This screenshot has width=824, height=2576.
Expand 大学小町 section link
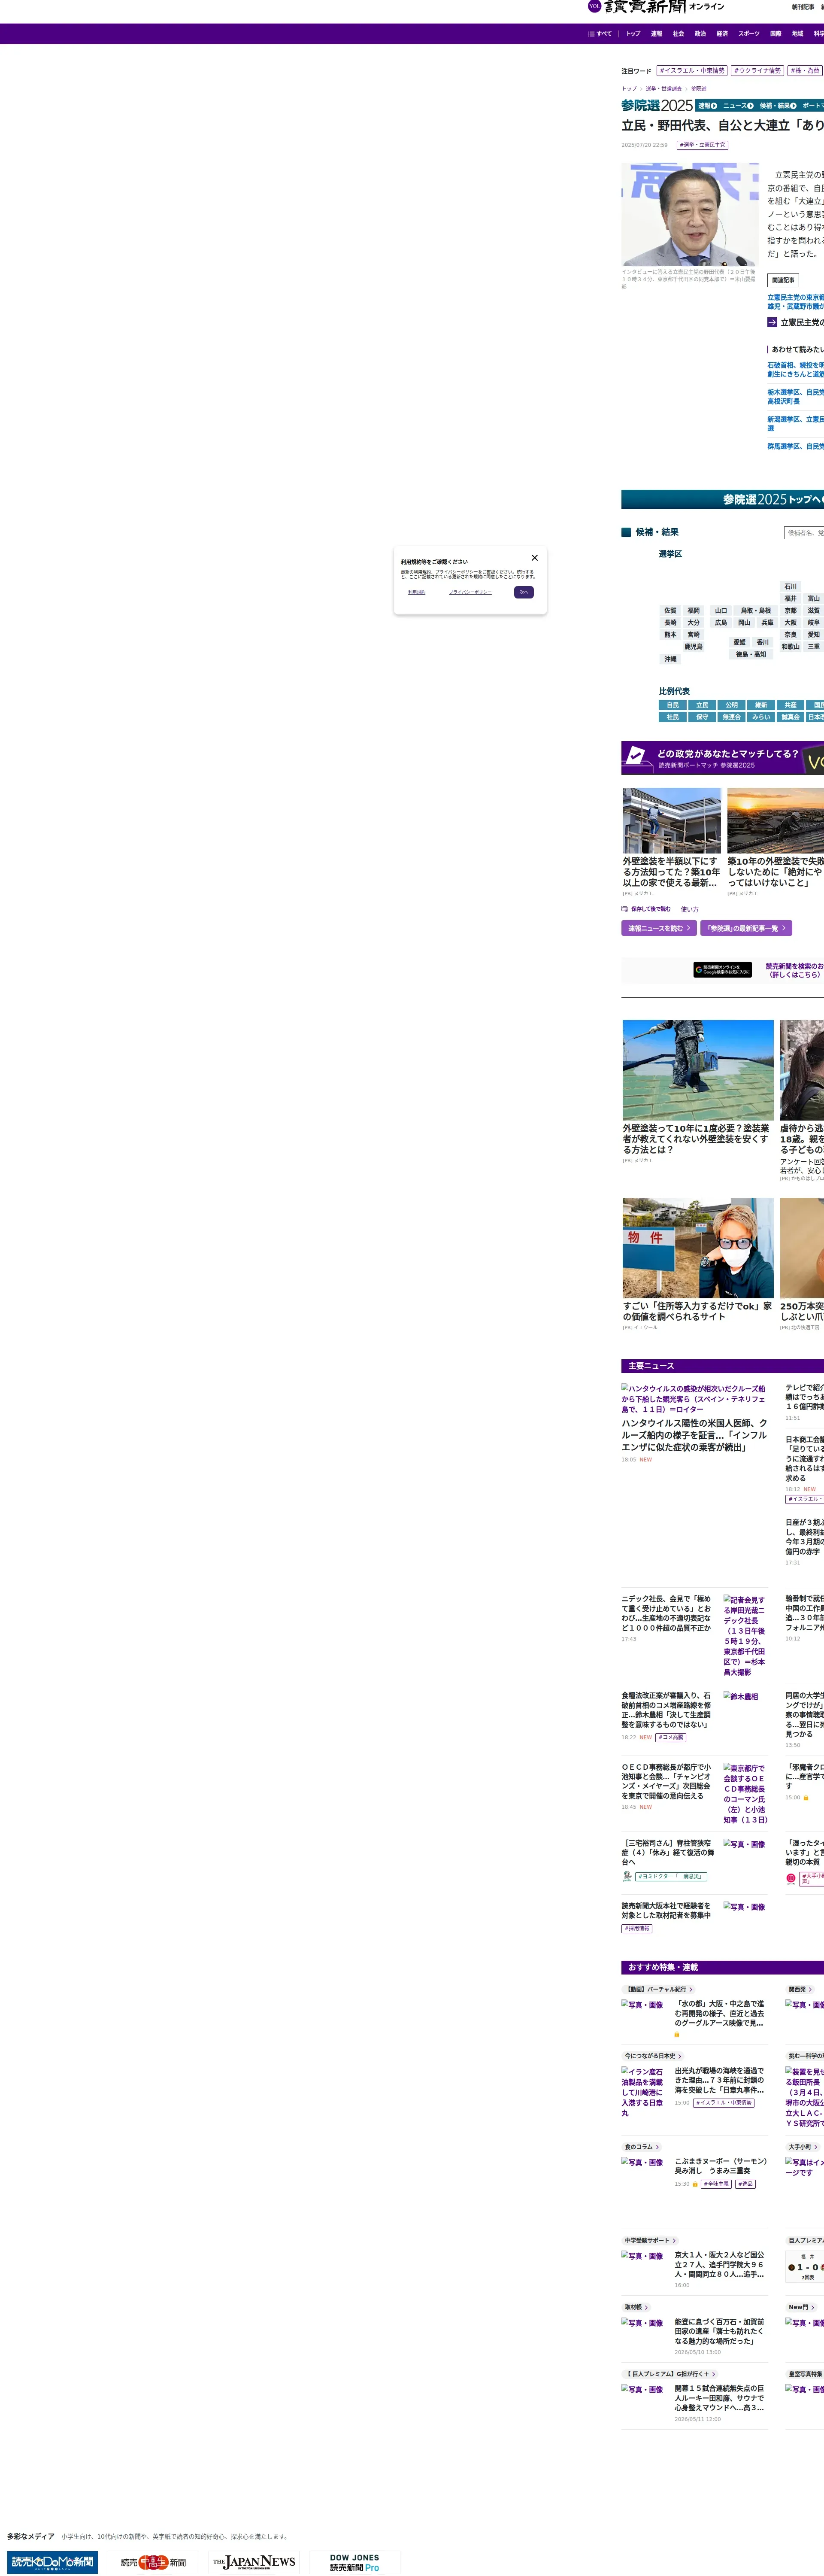pyautogui.click(x=803, y=2147)
